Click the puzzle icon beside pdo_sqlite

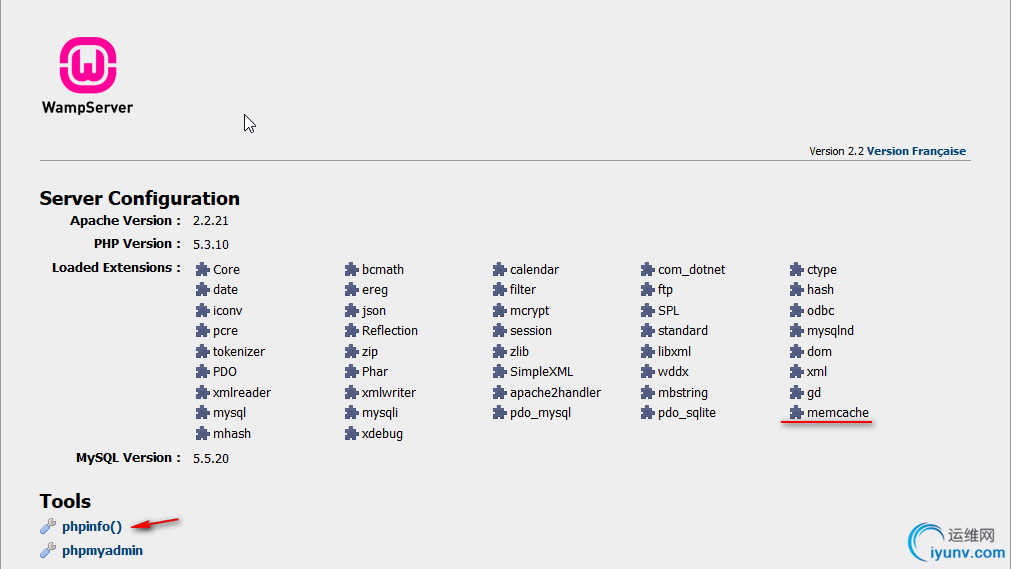(648, 413)
